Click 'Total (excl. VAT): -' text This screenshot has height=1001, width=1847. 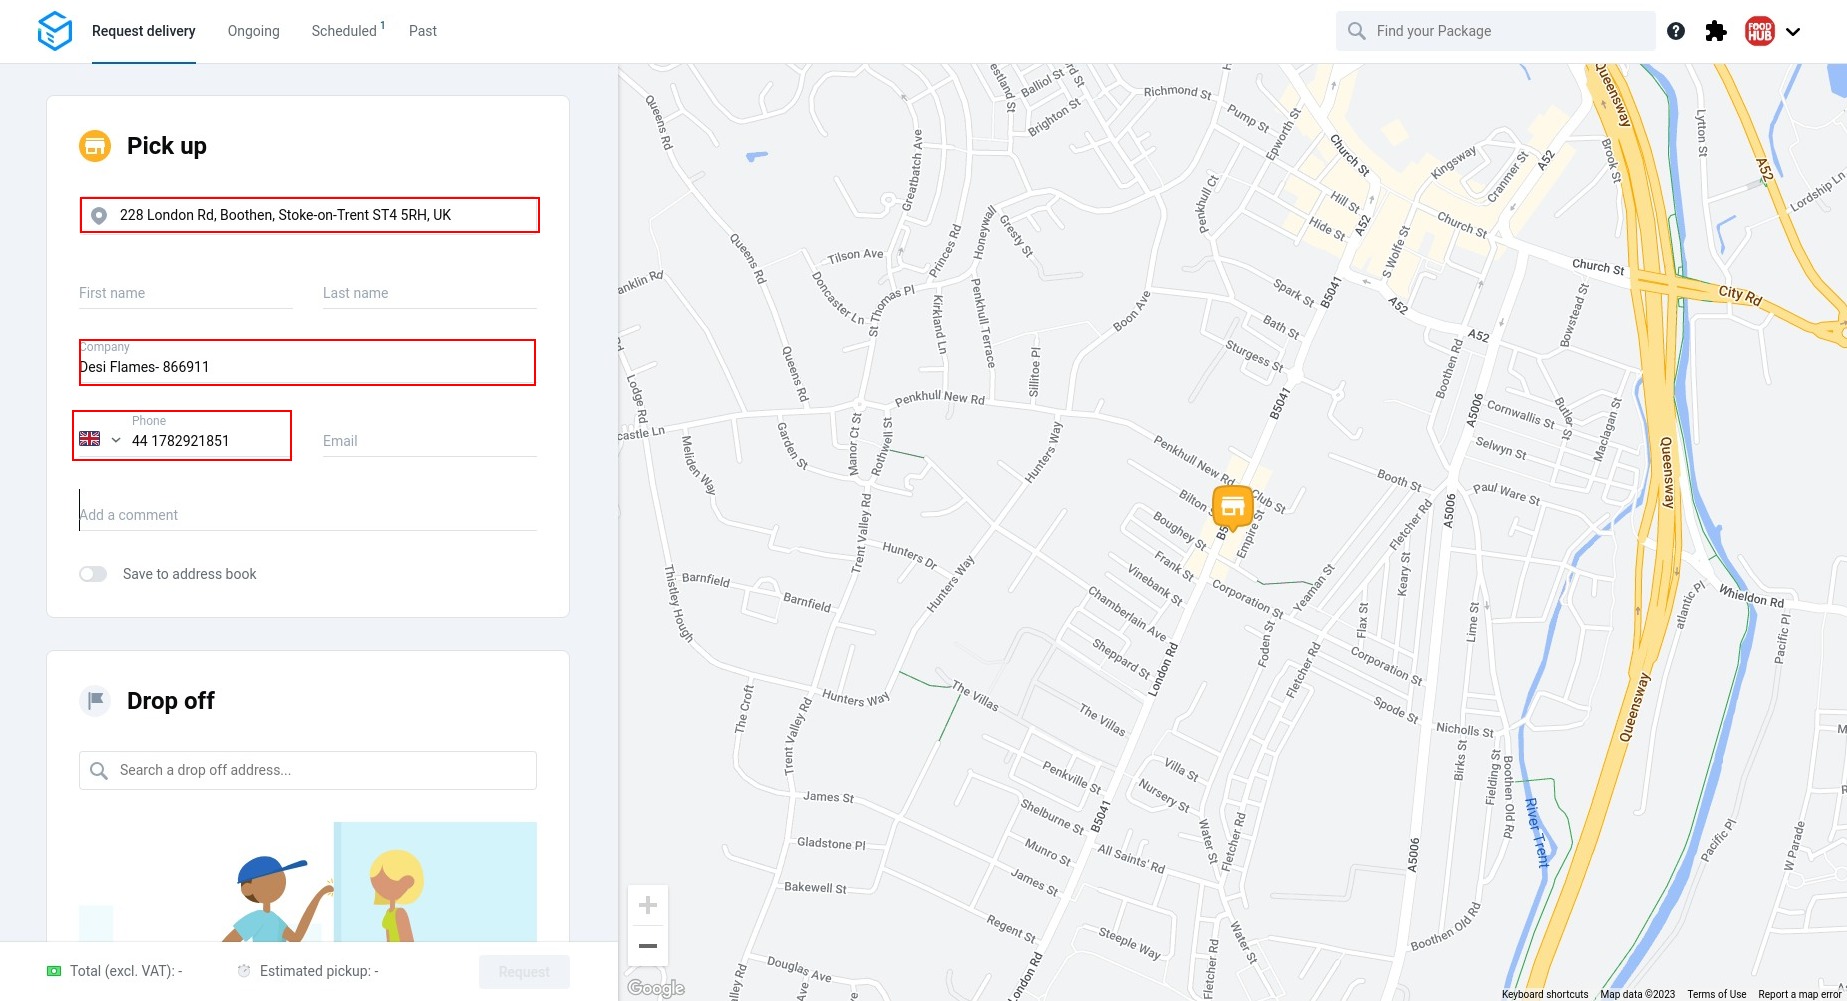pyautogui.click(x=126, y=971)
